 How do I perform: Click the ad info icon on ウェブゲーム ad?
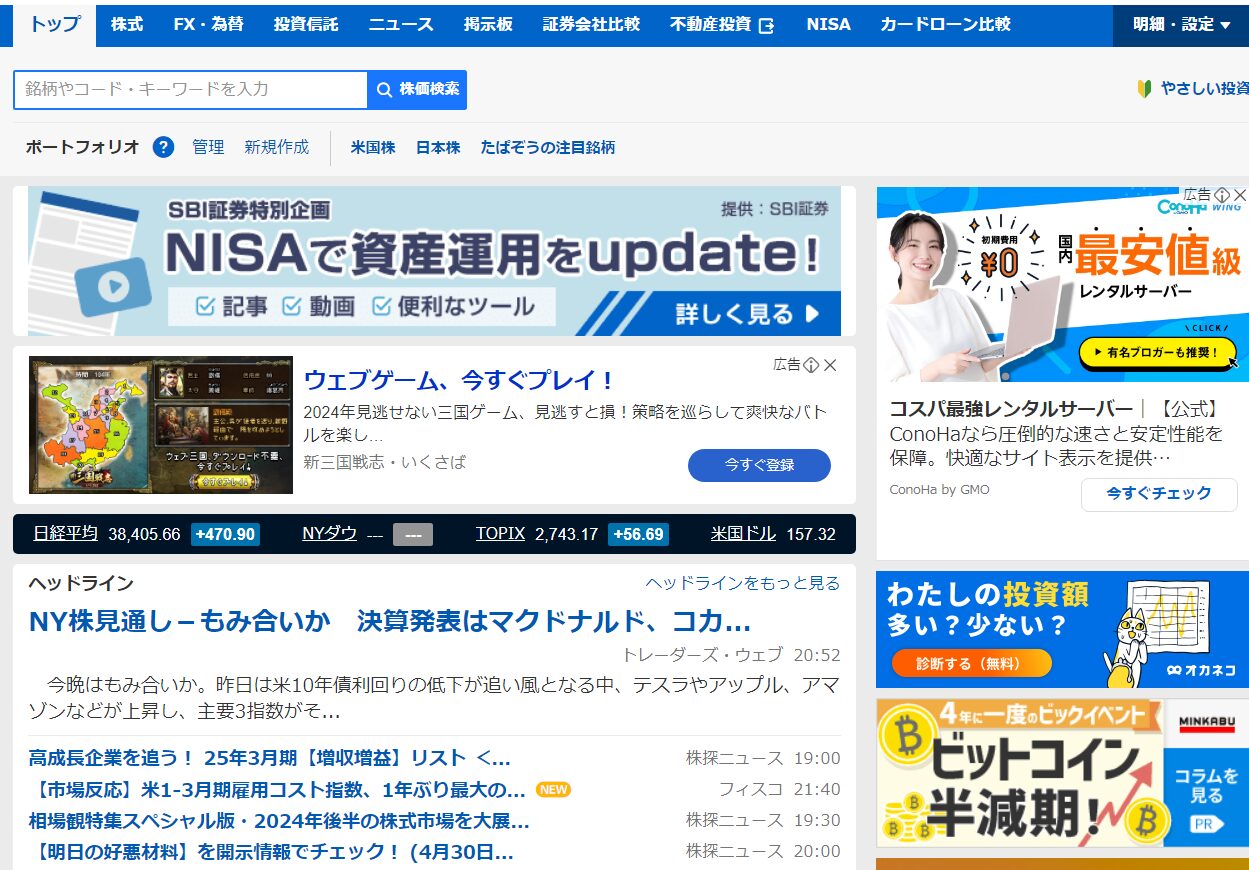(x=812, y=365)
